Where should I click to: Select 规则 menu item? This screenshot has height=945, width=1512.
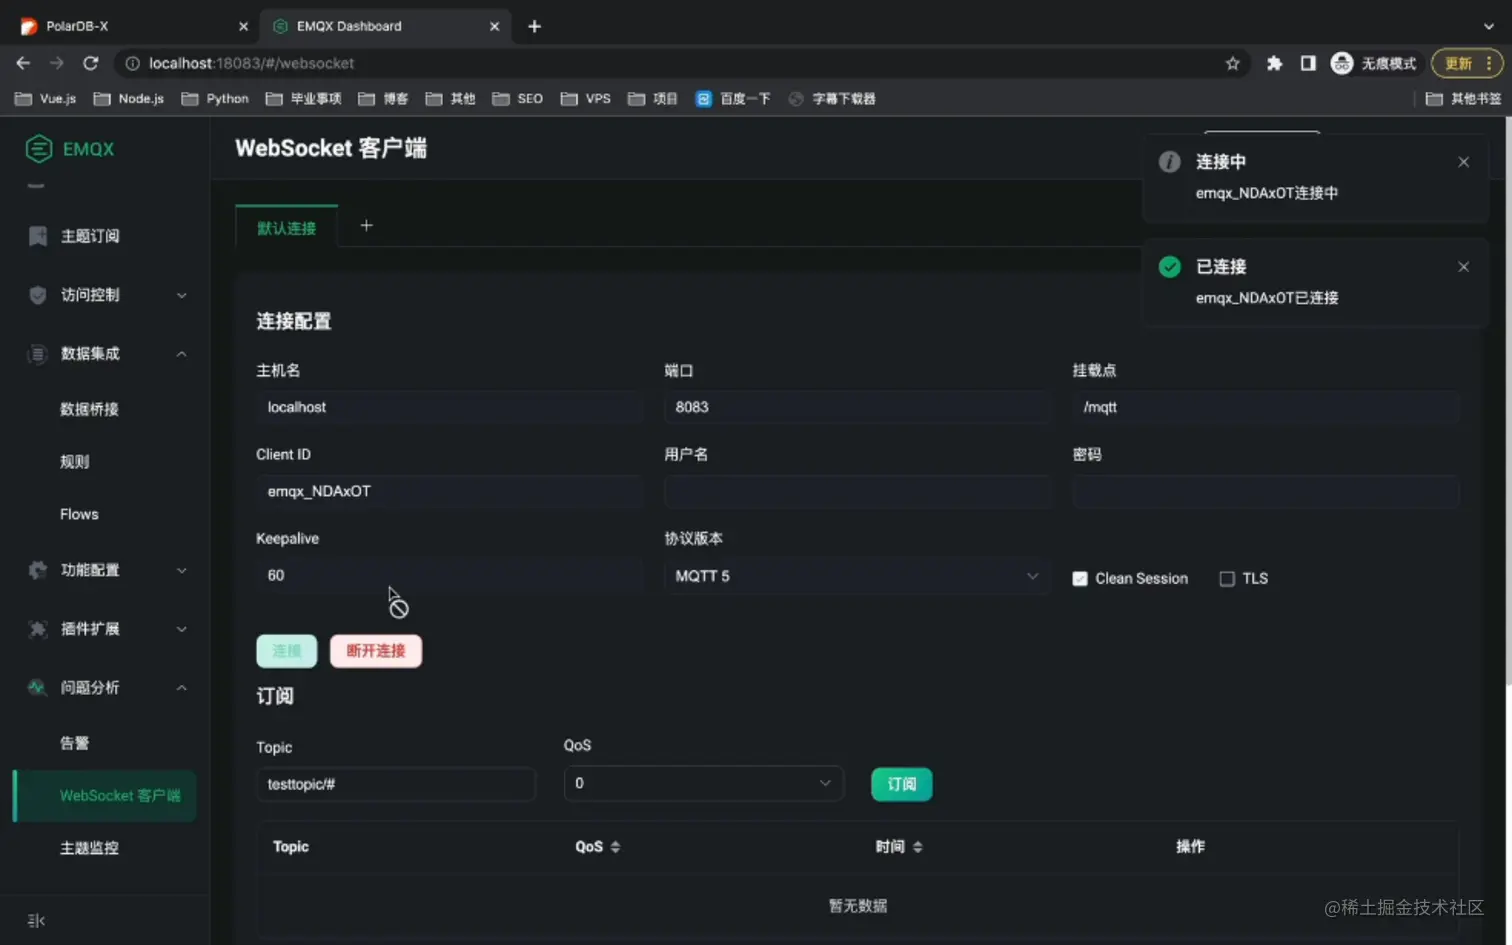(74, 462)
